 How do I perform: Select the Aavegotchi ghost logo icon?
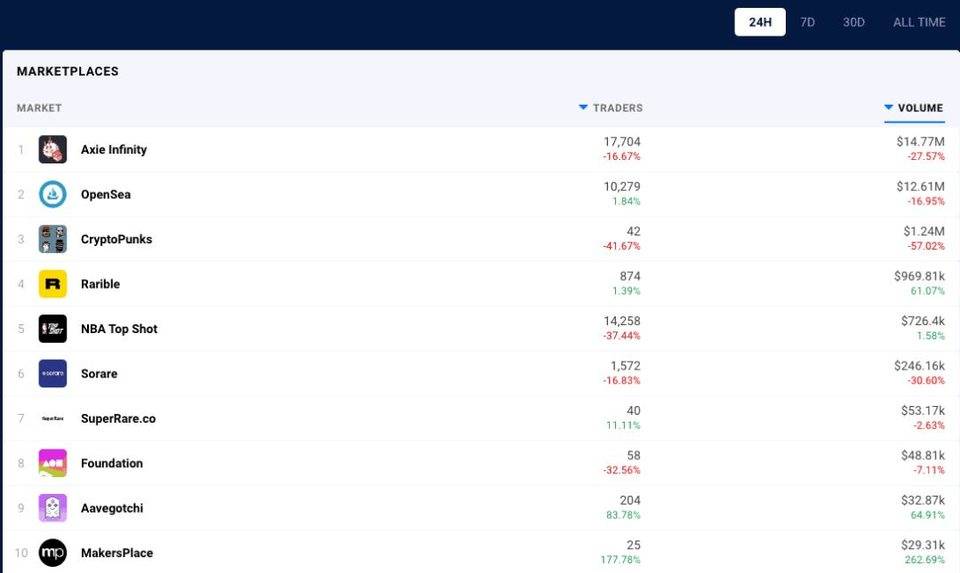tap(53, 508)
